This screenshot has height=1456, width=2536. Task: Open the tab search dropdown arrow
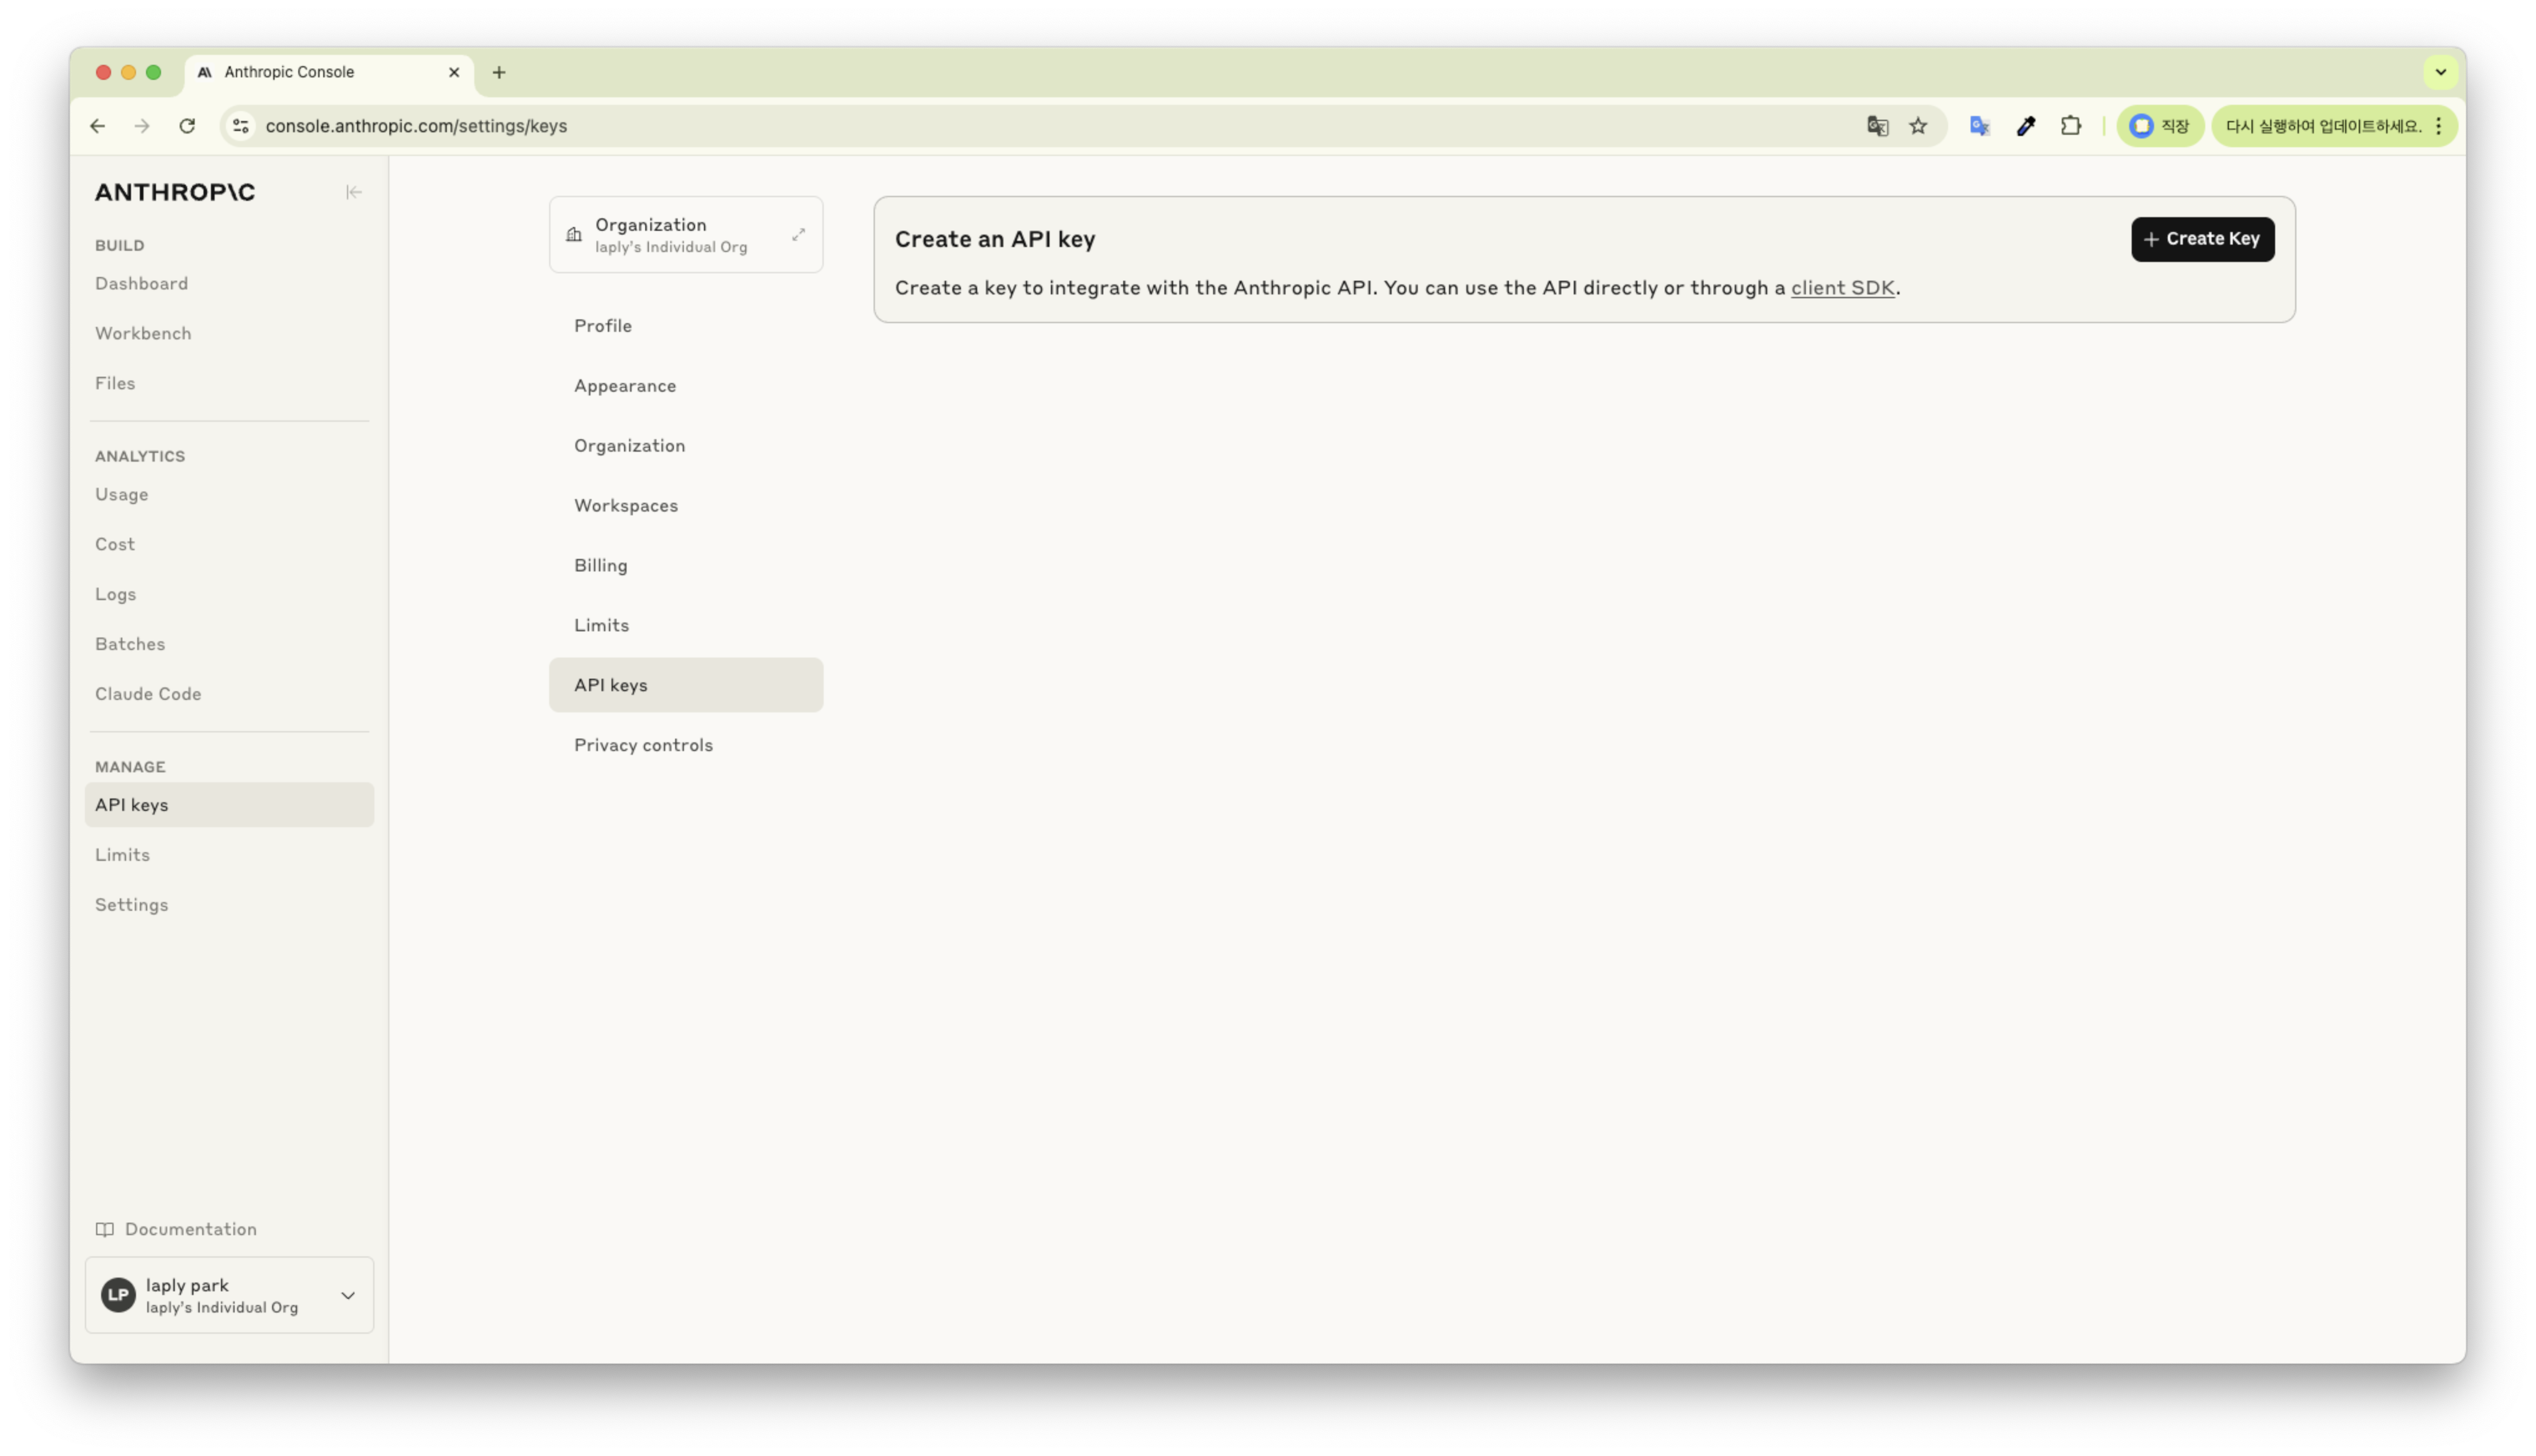2440,72
